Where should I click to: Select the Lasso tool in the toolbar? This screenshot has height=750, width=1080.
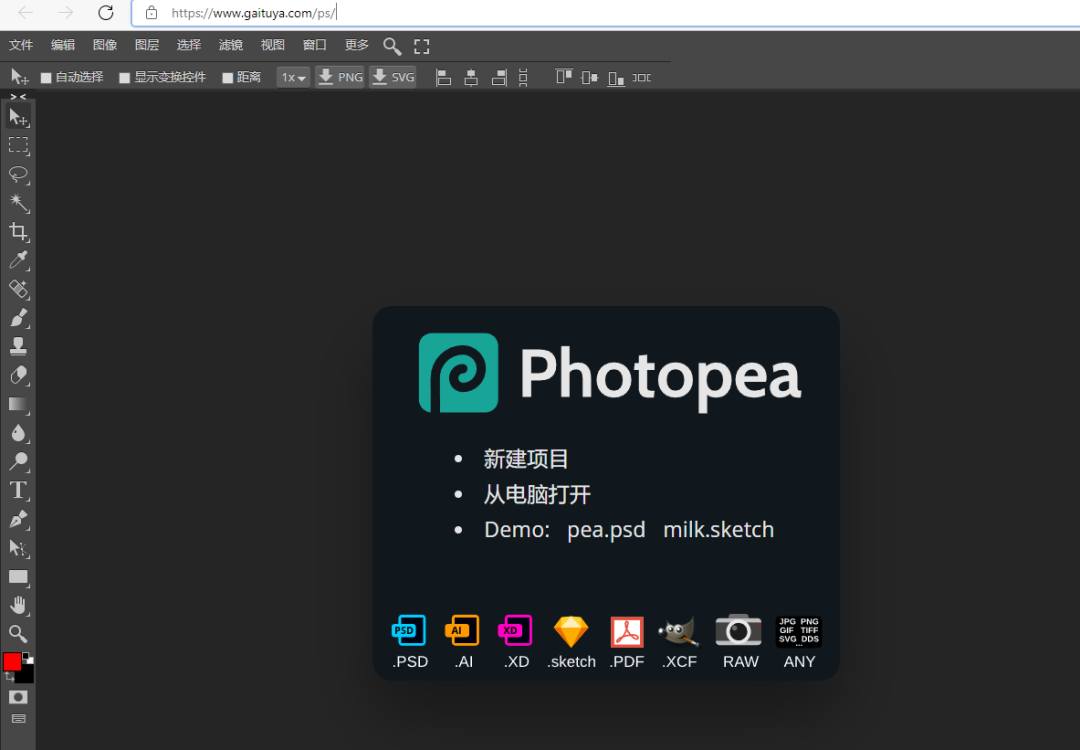pos(18,175)
